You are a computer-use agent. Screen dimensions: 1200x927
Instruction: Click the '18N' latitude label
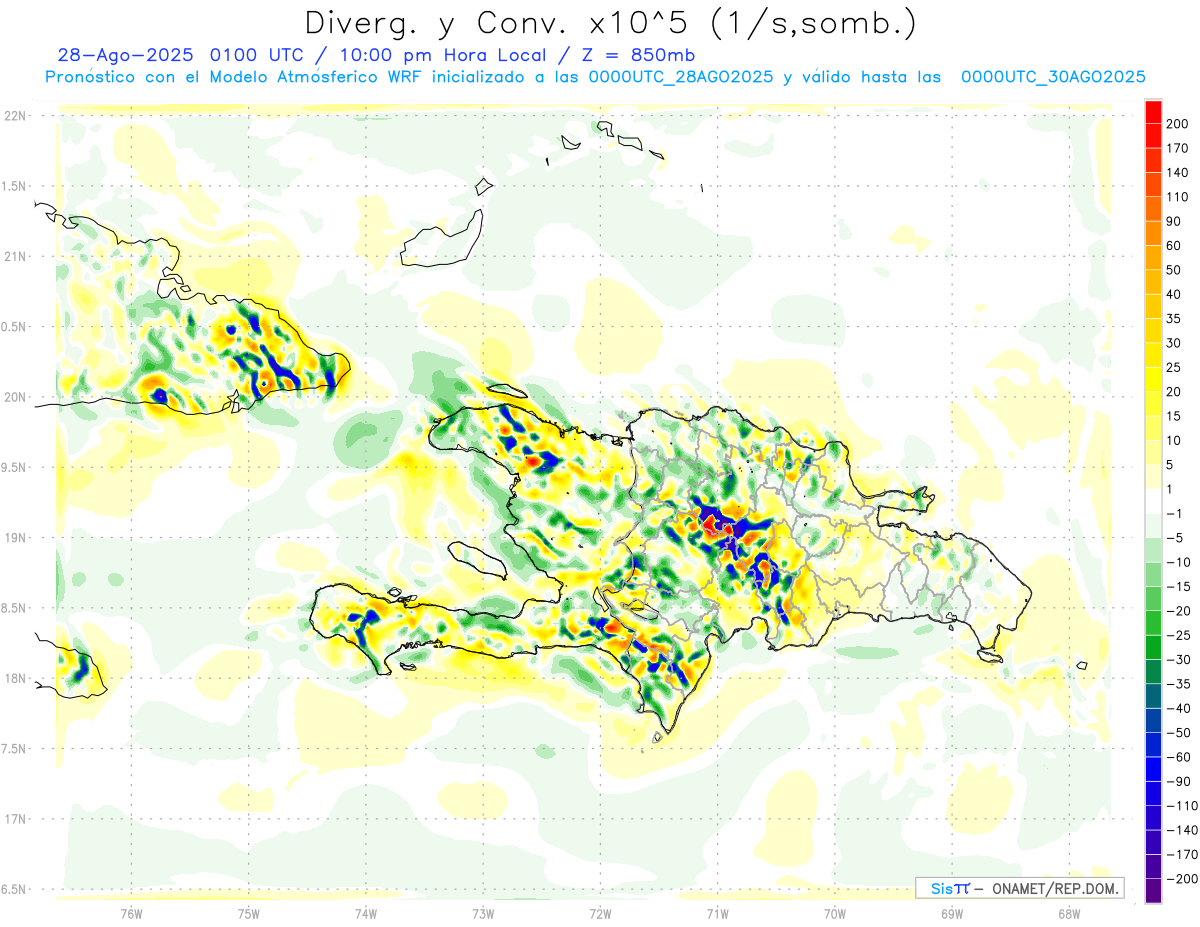[x=15, y=678]
